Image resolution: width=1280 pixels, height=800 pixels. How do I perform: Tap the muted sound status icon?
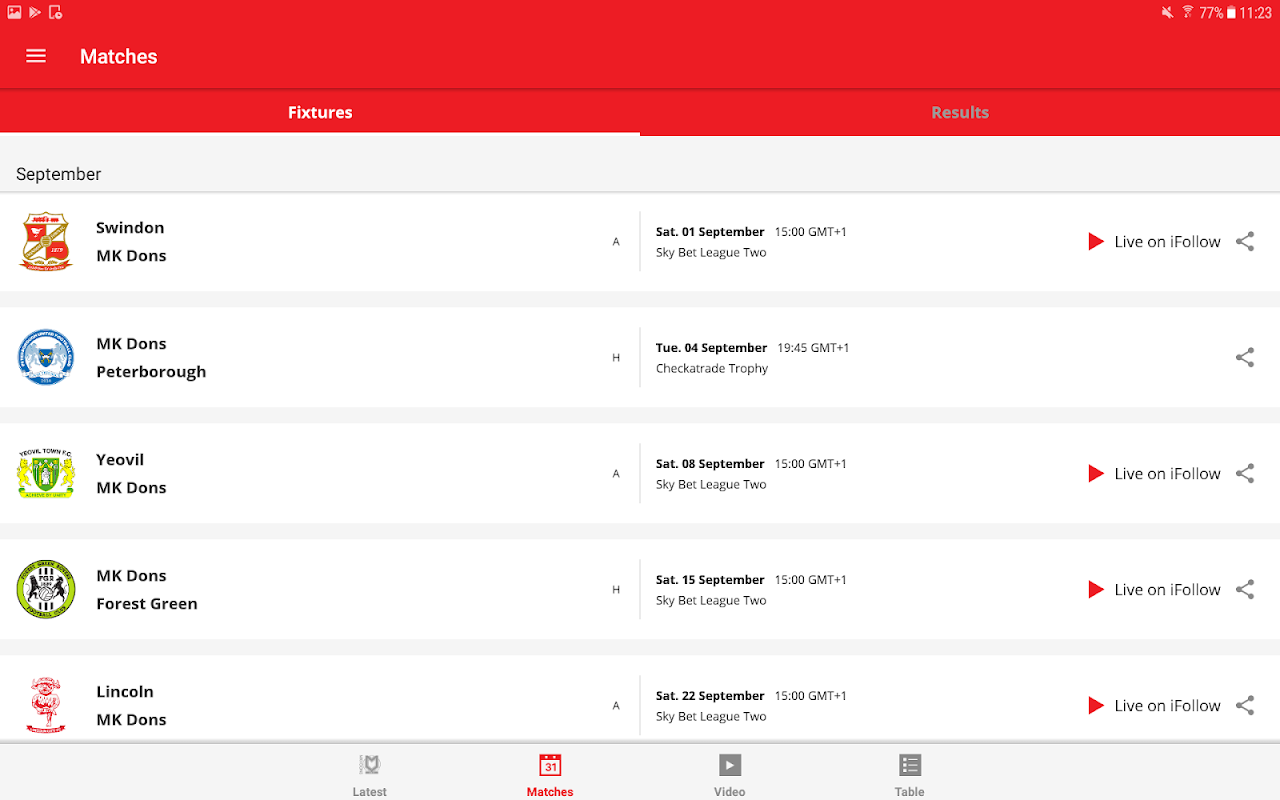pos(1167,12)
